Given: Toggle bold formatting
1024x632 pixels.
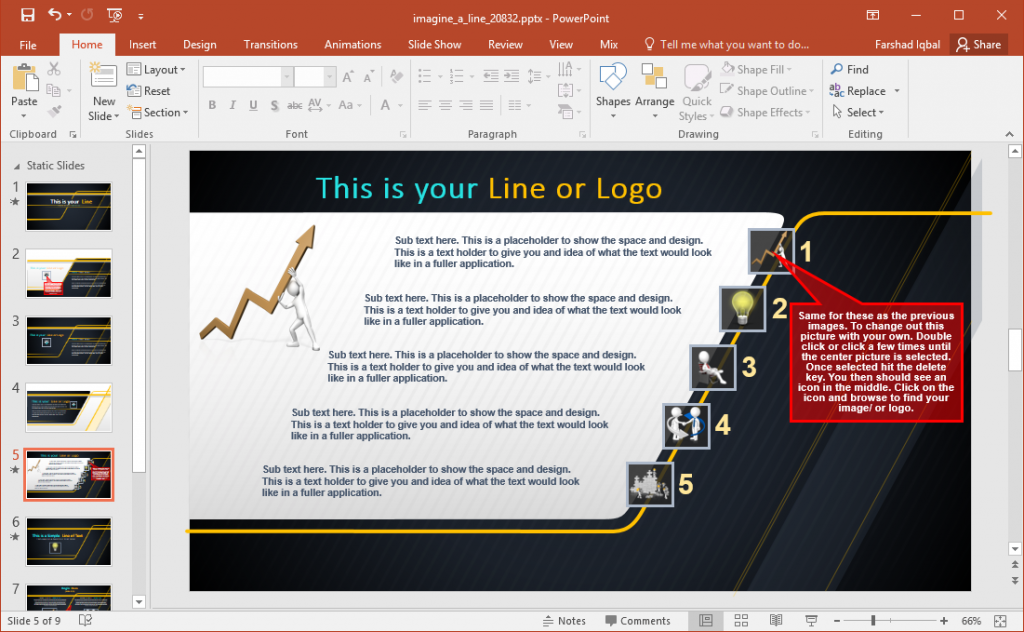Looking at the screenshot, I should (211, 104).
